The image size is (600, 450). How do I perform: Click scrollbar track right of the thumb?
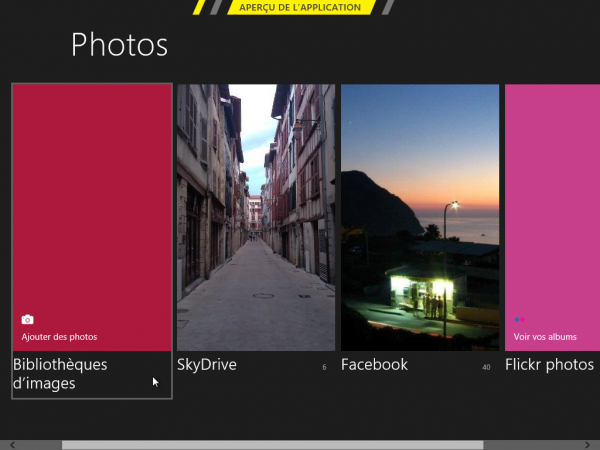click(530, 444)
